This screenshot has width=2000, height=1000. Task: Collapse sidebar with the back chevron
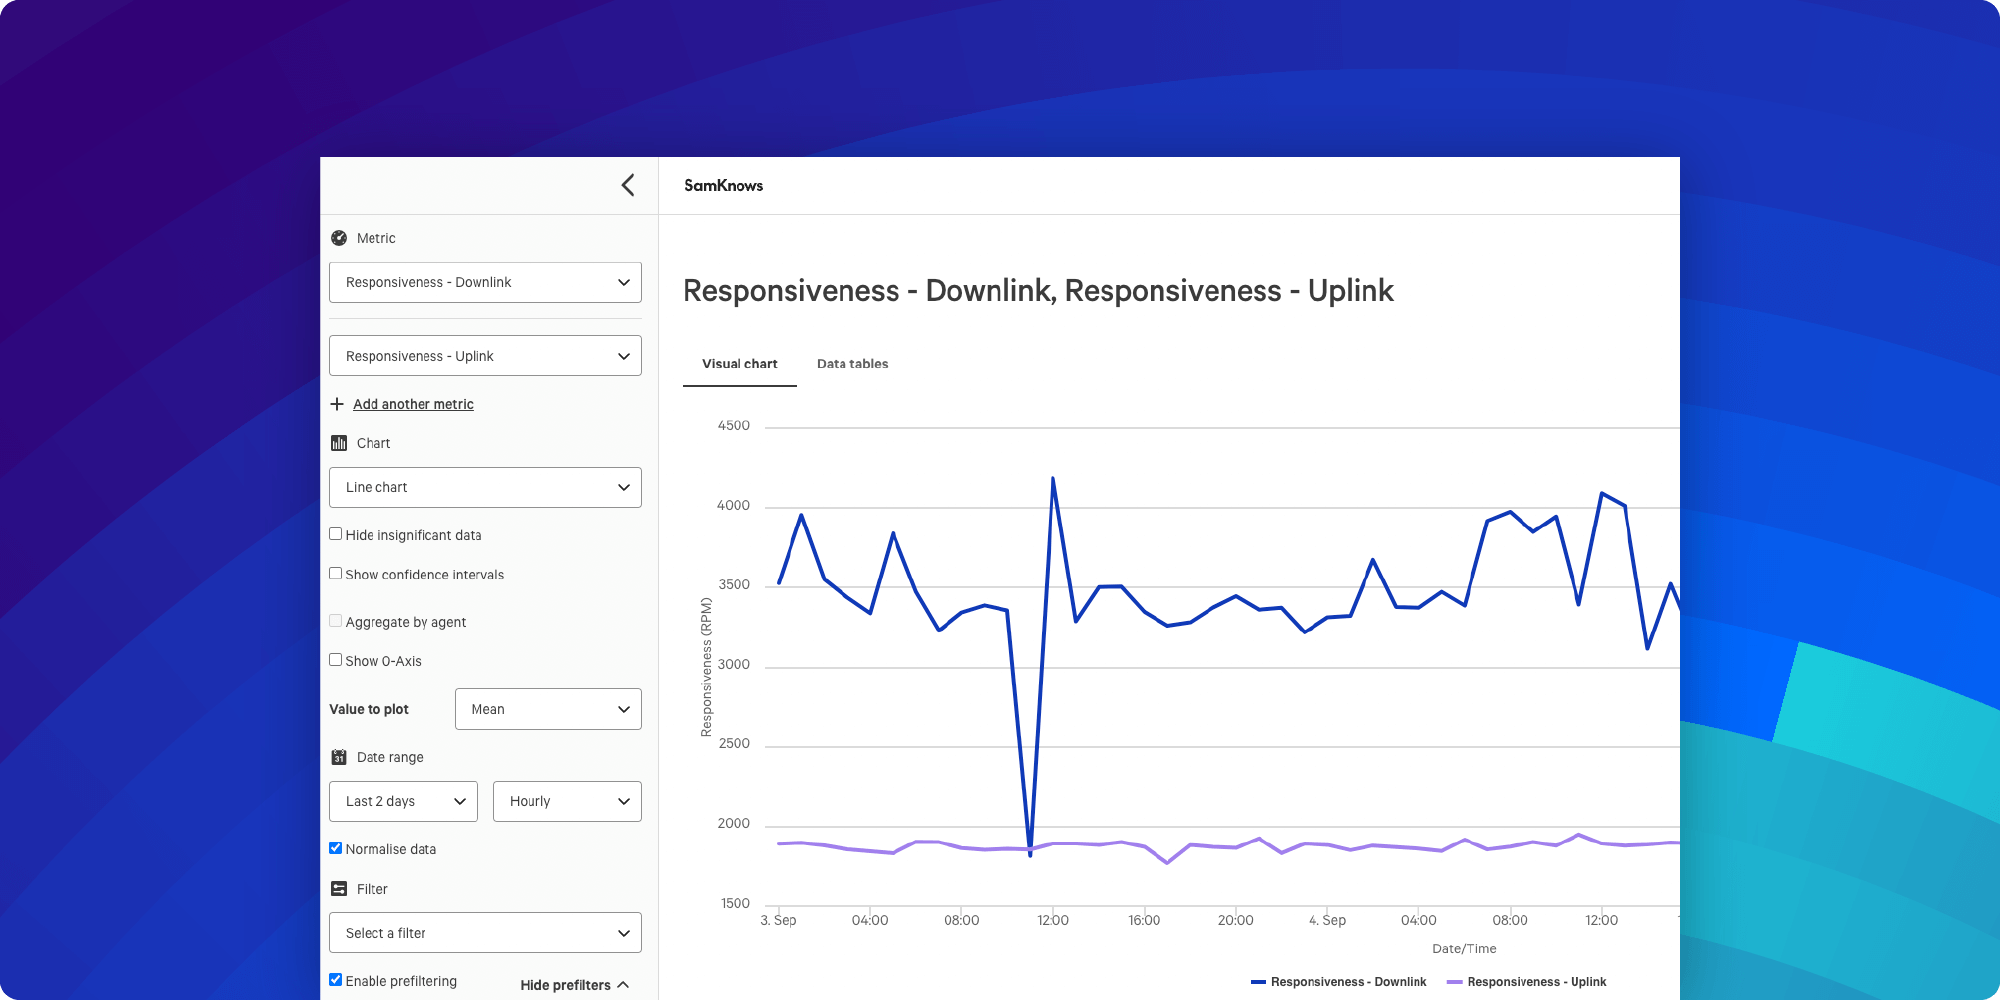[x=628, y=185]
